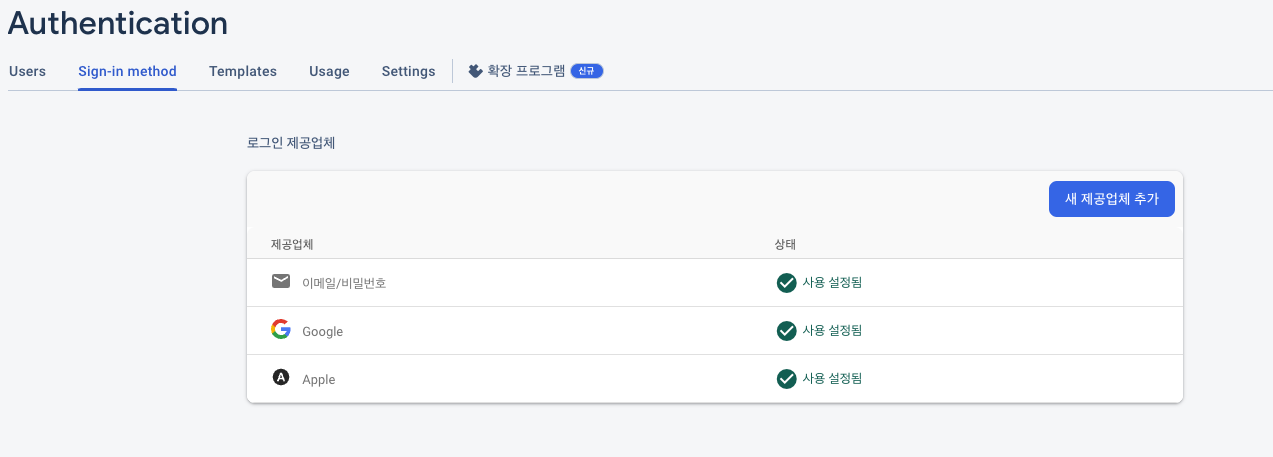1273x457 pixels.
Task: Open the 이메일/비밀번호 provider row
Action: (x=715, y=283)
